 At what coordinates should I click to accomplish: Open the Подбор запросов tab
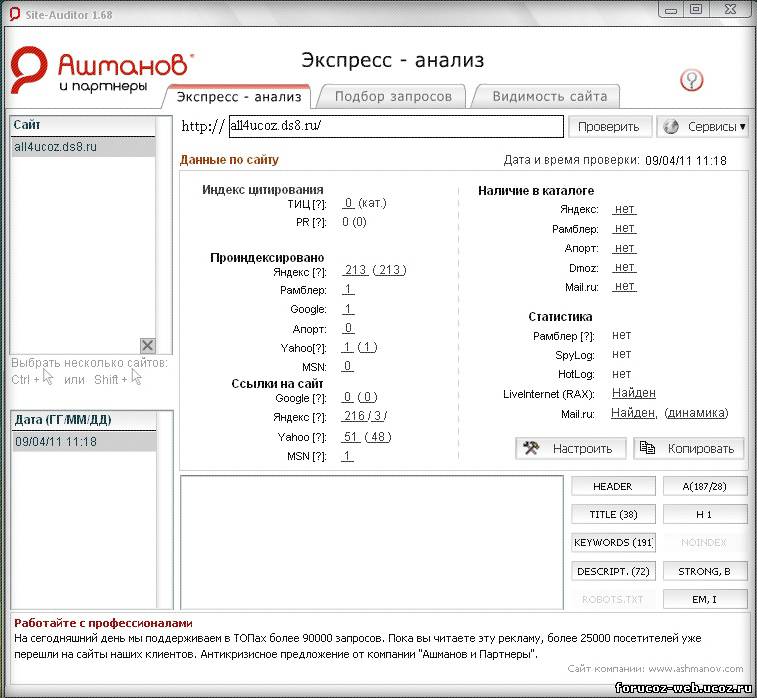(x=393, y=97)
